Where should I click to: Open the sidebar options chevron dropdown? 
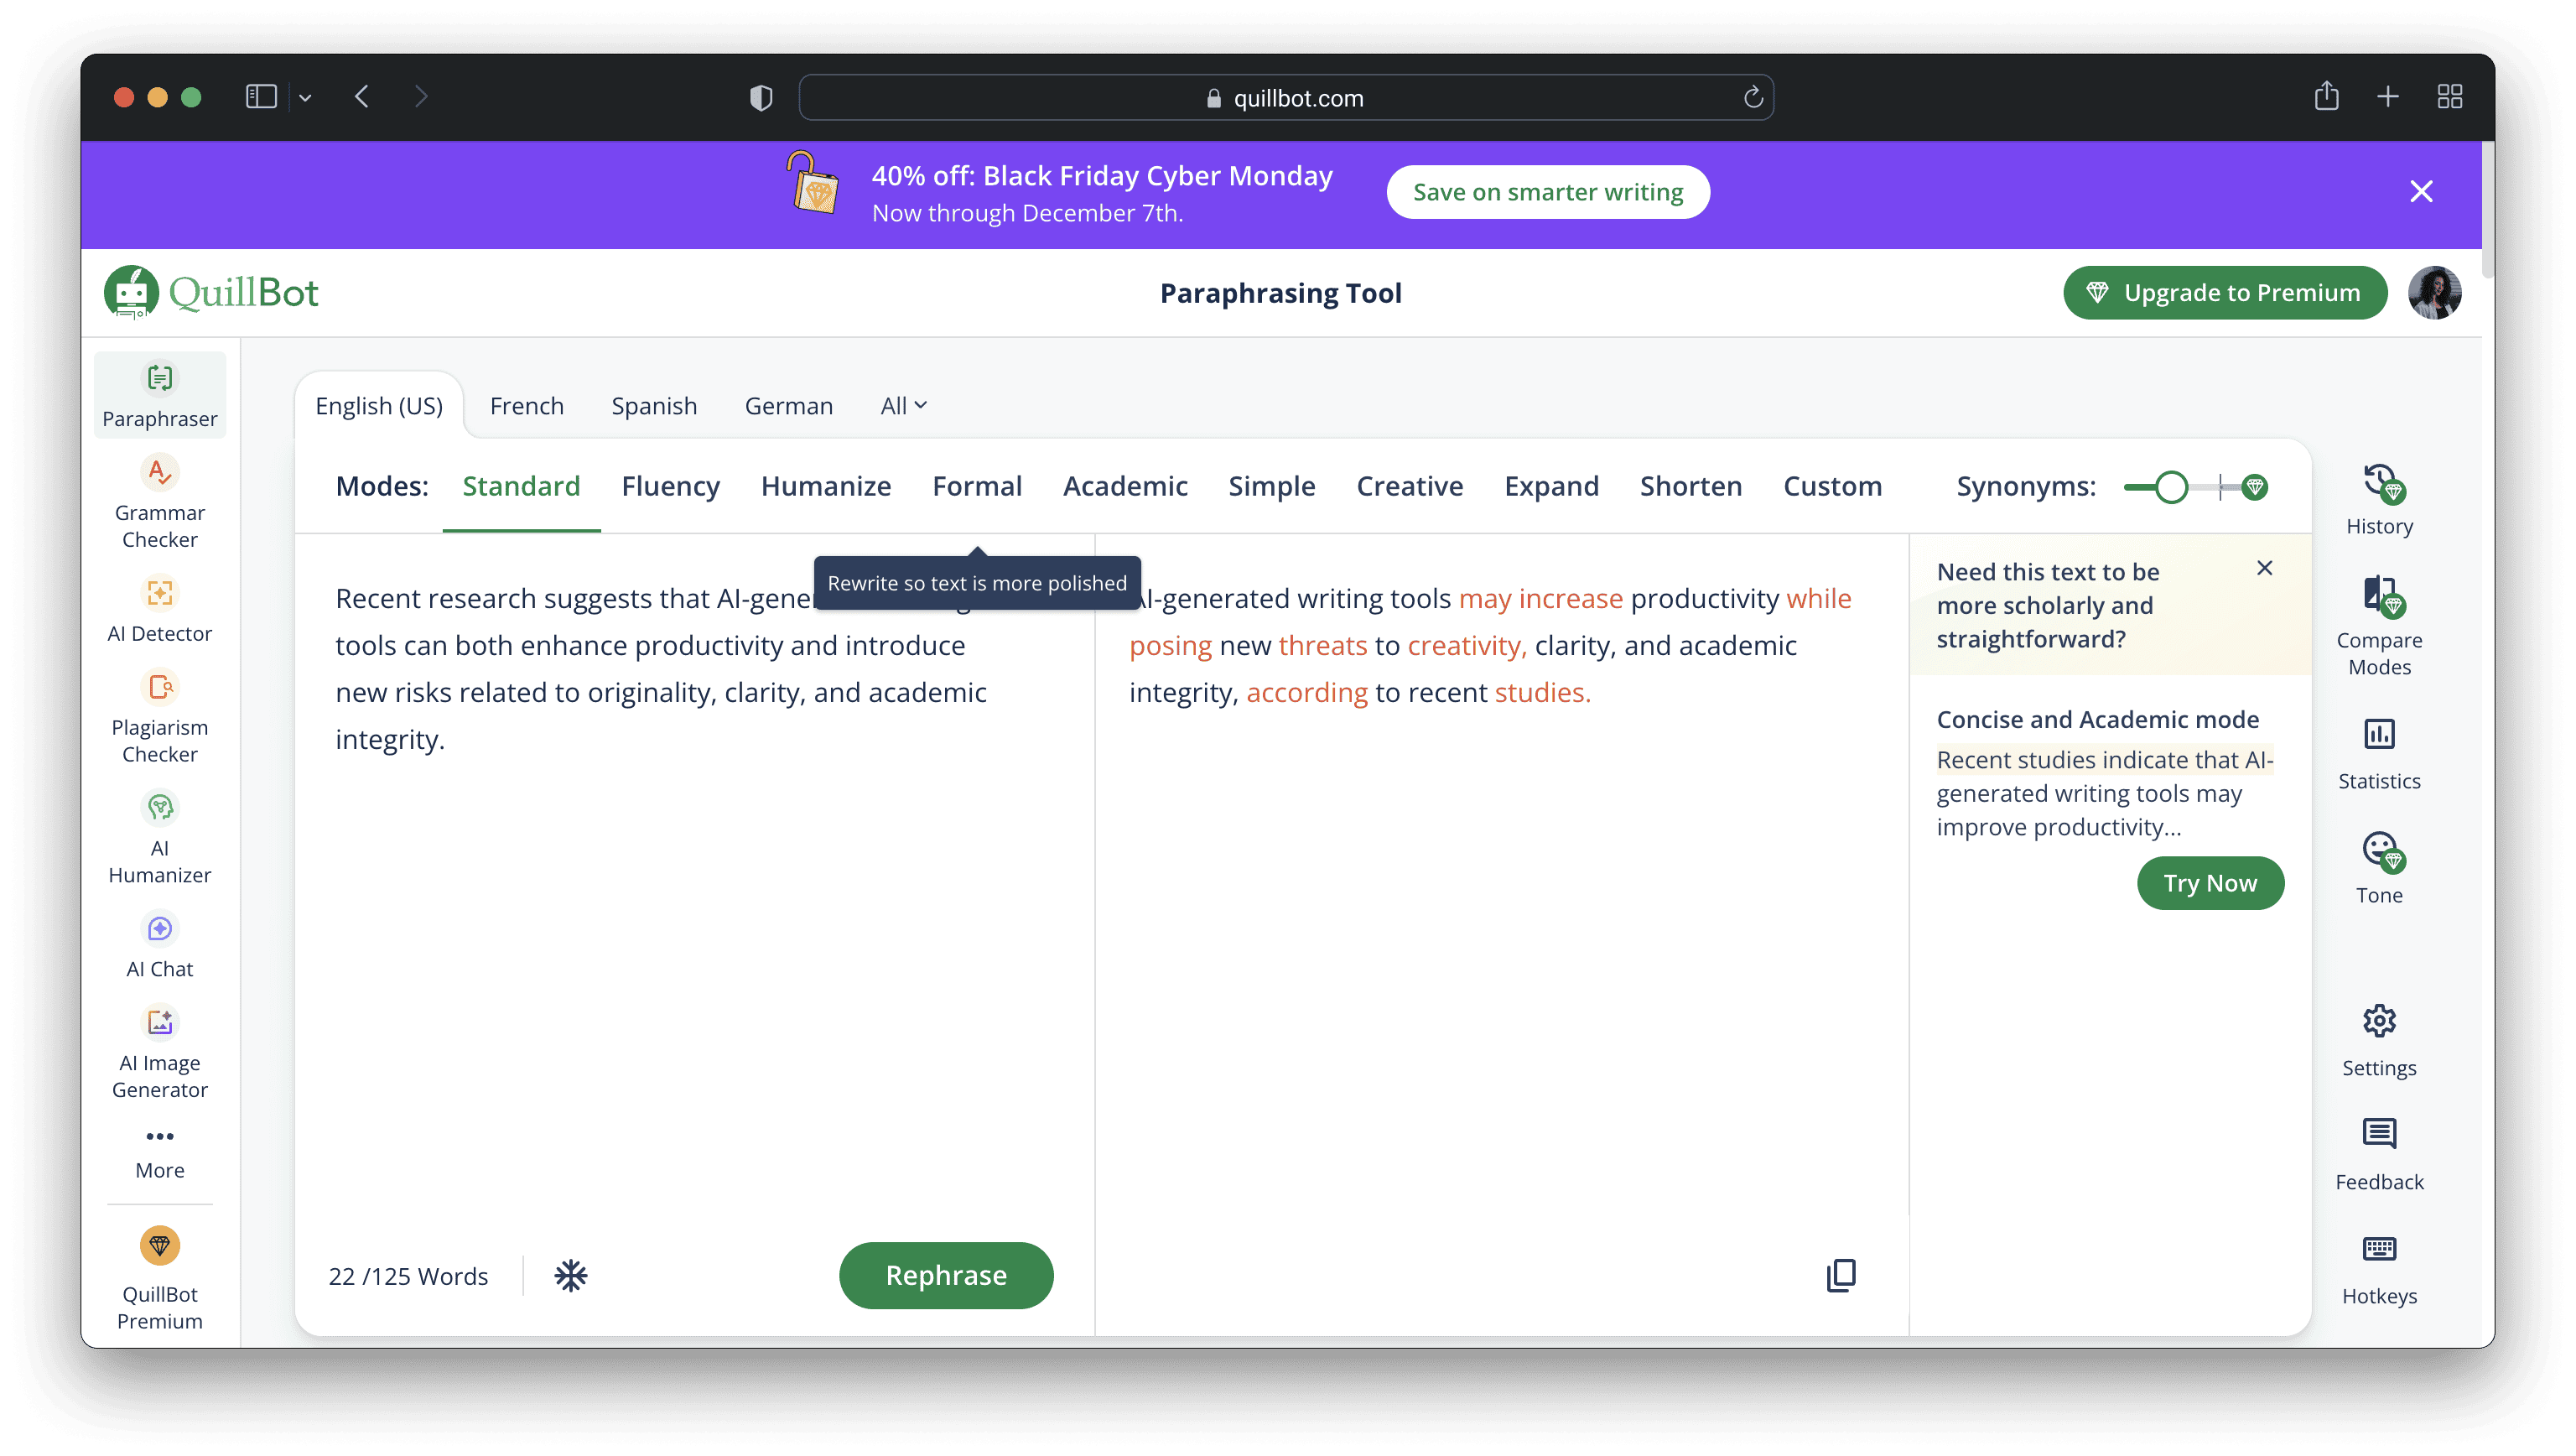pyautogui.click(x=305, y=98)
